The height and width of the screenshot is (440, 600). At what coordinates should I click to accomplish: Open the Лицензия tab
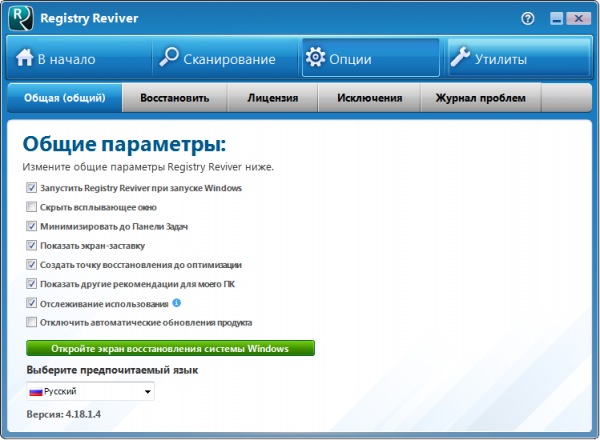pyautogui.click(x=271, y=98)
